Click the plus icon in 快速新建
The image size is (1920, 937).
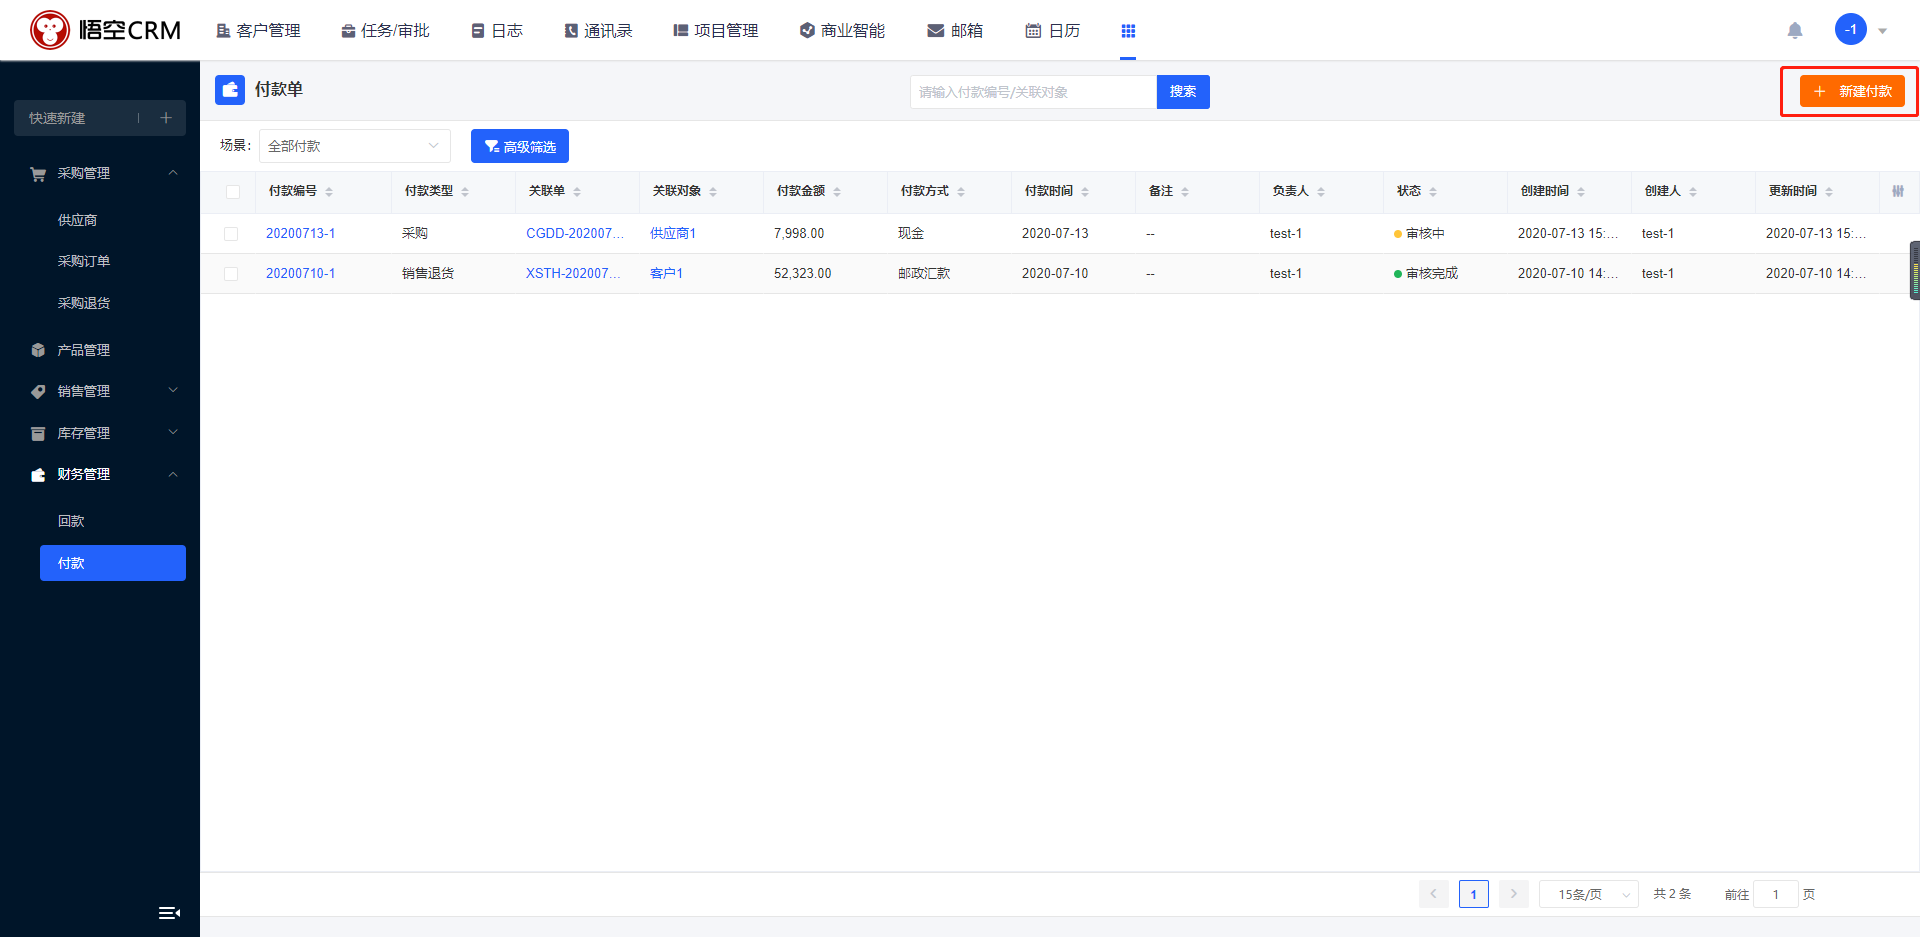pyautogui.click(x=166, y=118)
